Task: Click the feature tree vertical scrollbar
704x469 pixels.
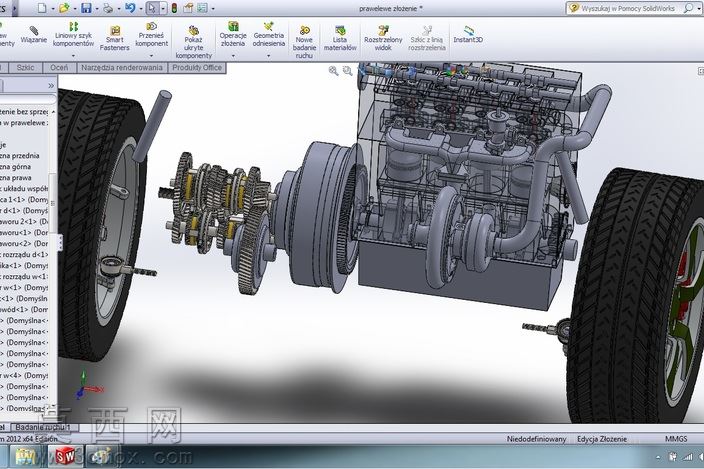Action: pyautogui.click(x=53, y=203)
